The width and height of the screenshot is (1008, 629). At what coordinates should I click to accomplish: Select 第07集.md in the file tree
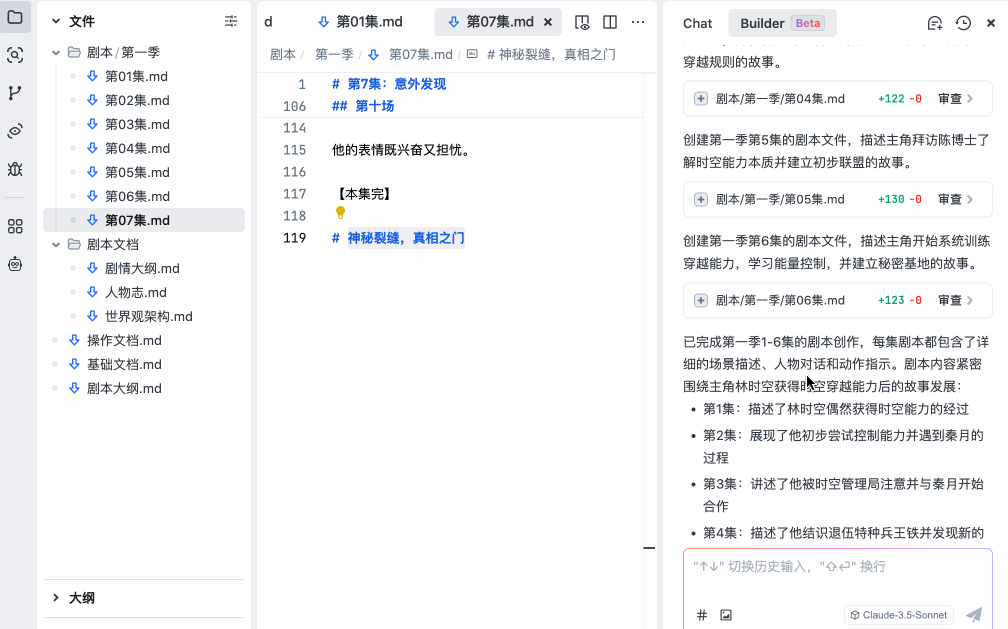coord(144,220)
